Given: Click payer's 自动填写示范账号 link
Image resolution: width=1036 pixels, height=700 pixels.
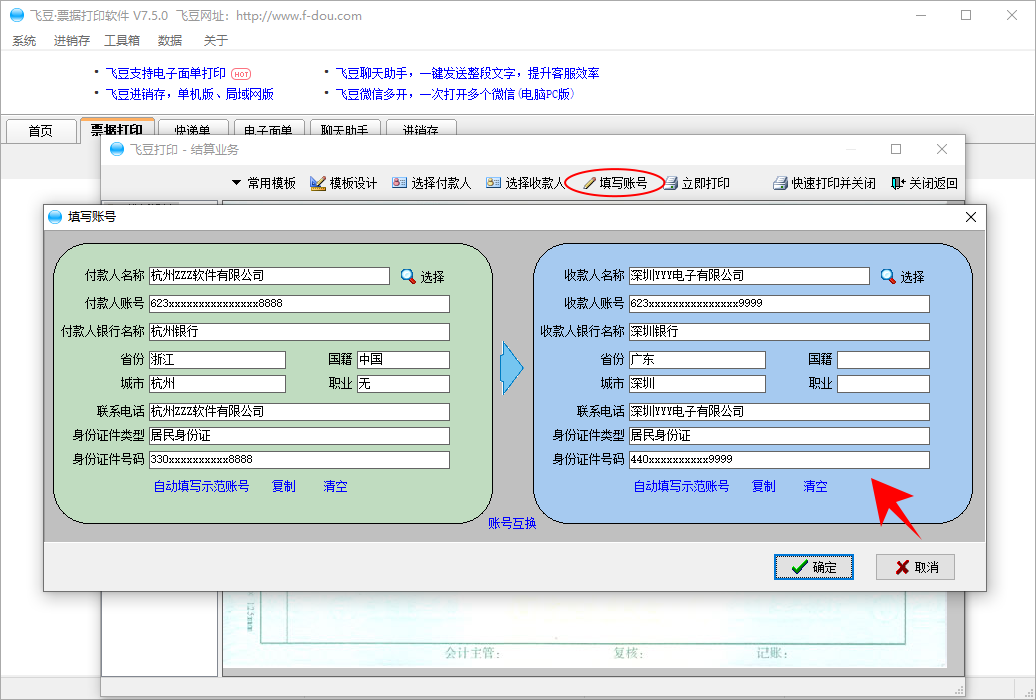Looking at the screenshot, I should pos(201,487).
